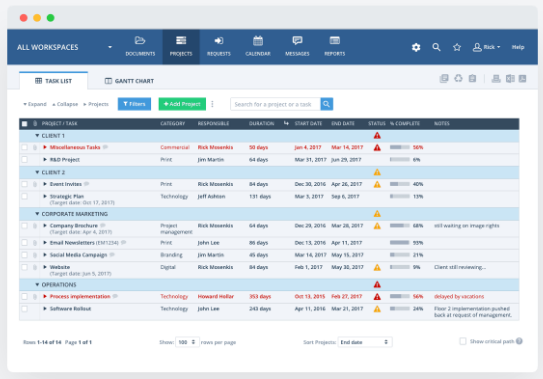This screenshot has height=379, width=543.
Task: Click red warning icon for Process Implementation
Action: tap(377, 297)
